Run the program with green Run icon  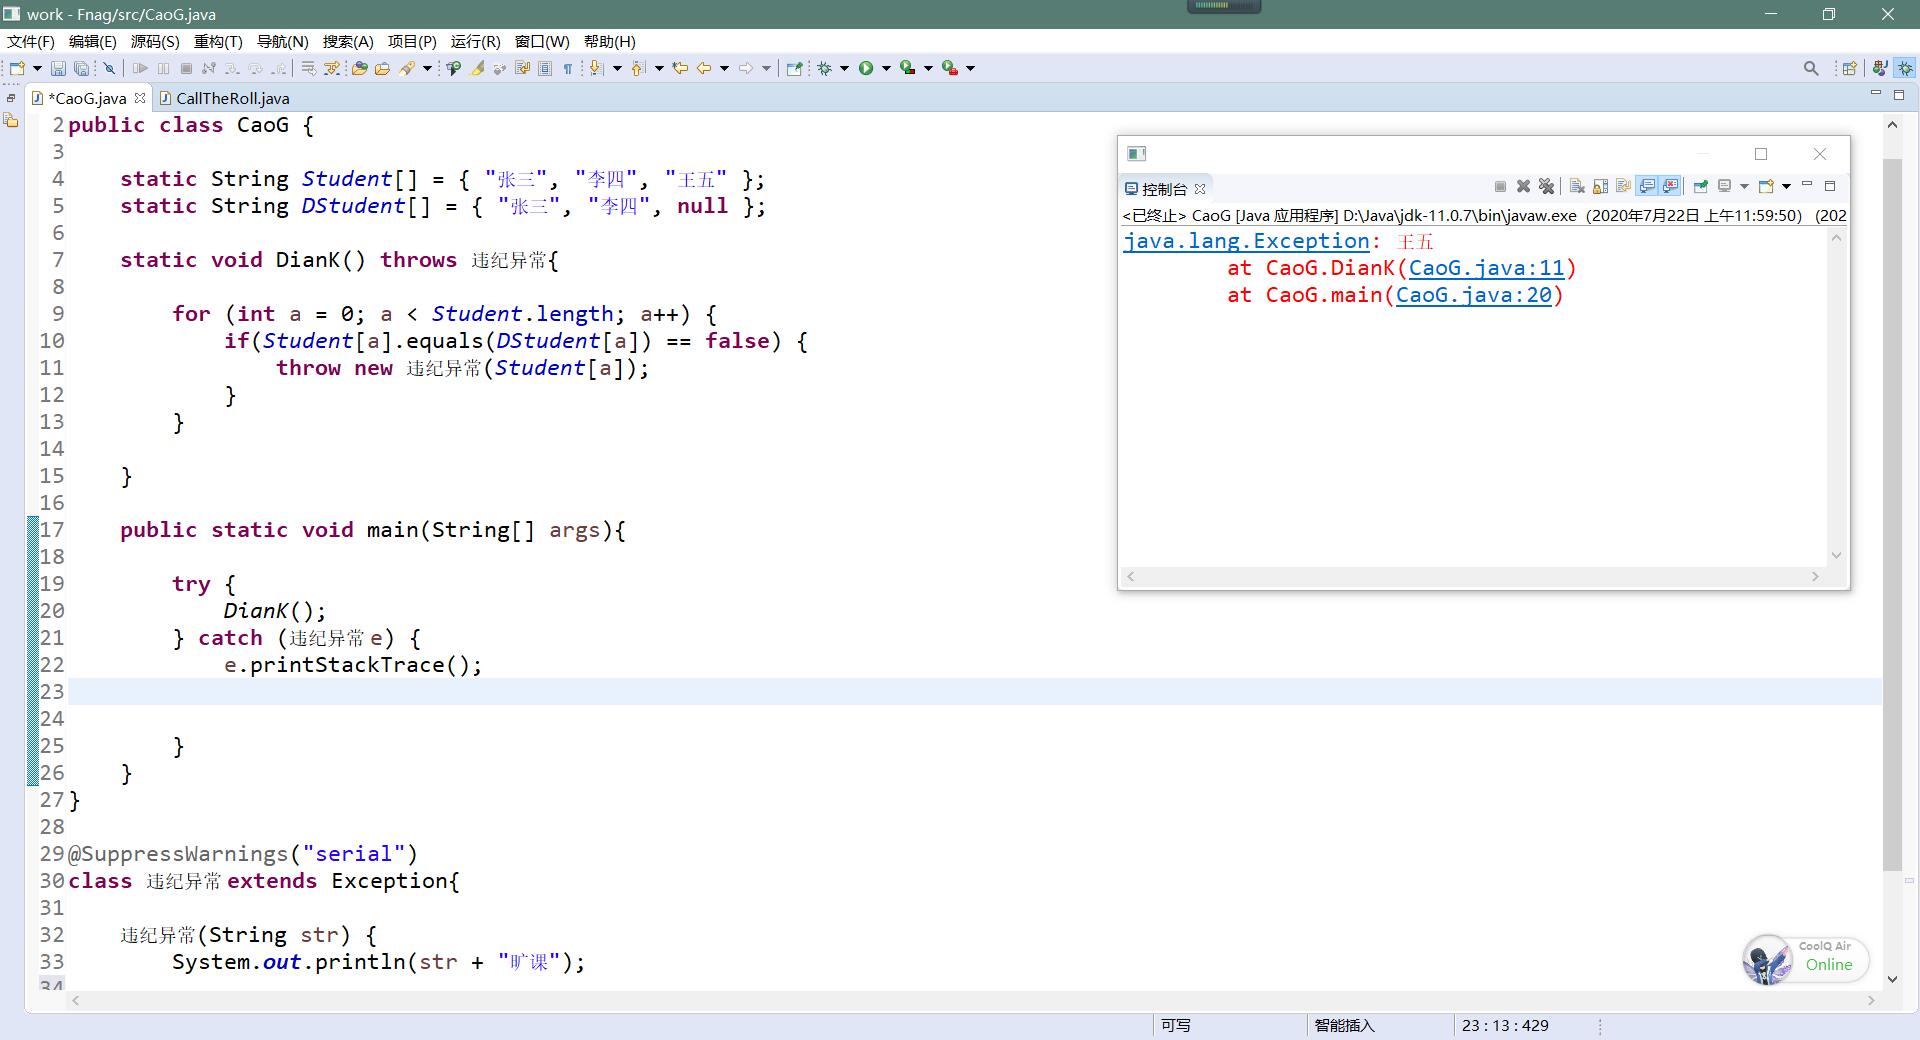[866, 68]
